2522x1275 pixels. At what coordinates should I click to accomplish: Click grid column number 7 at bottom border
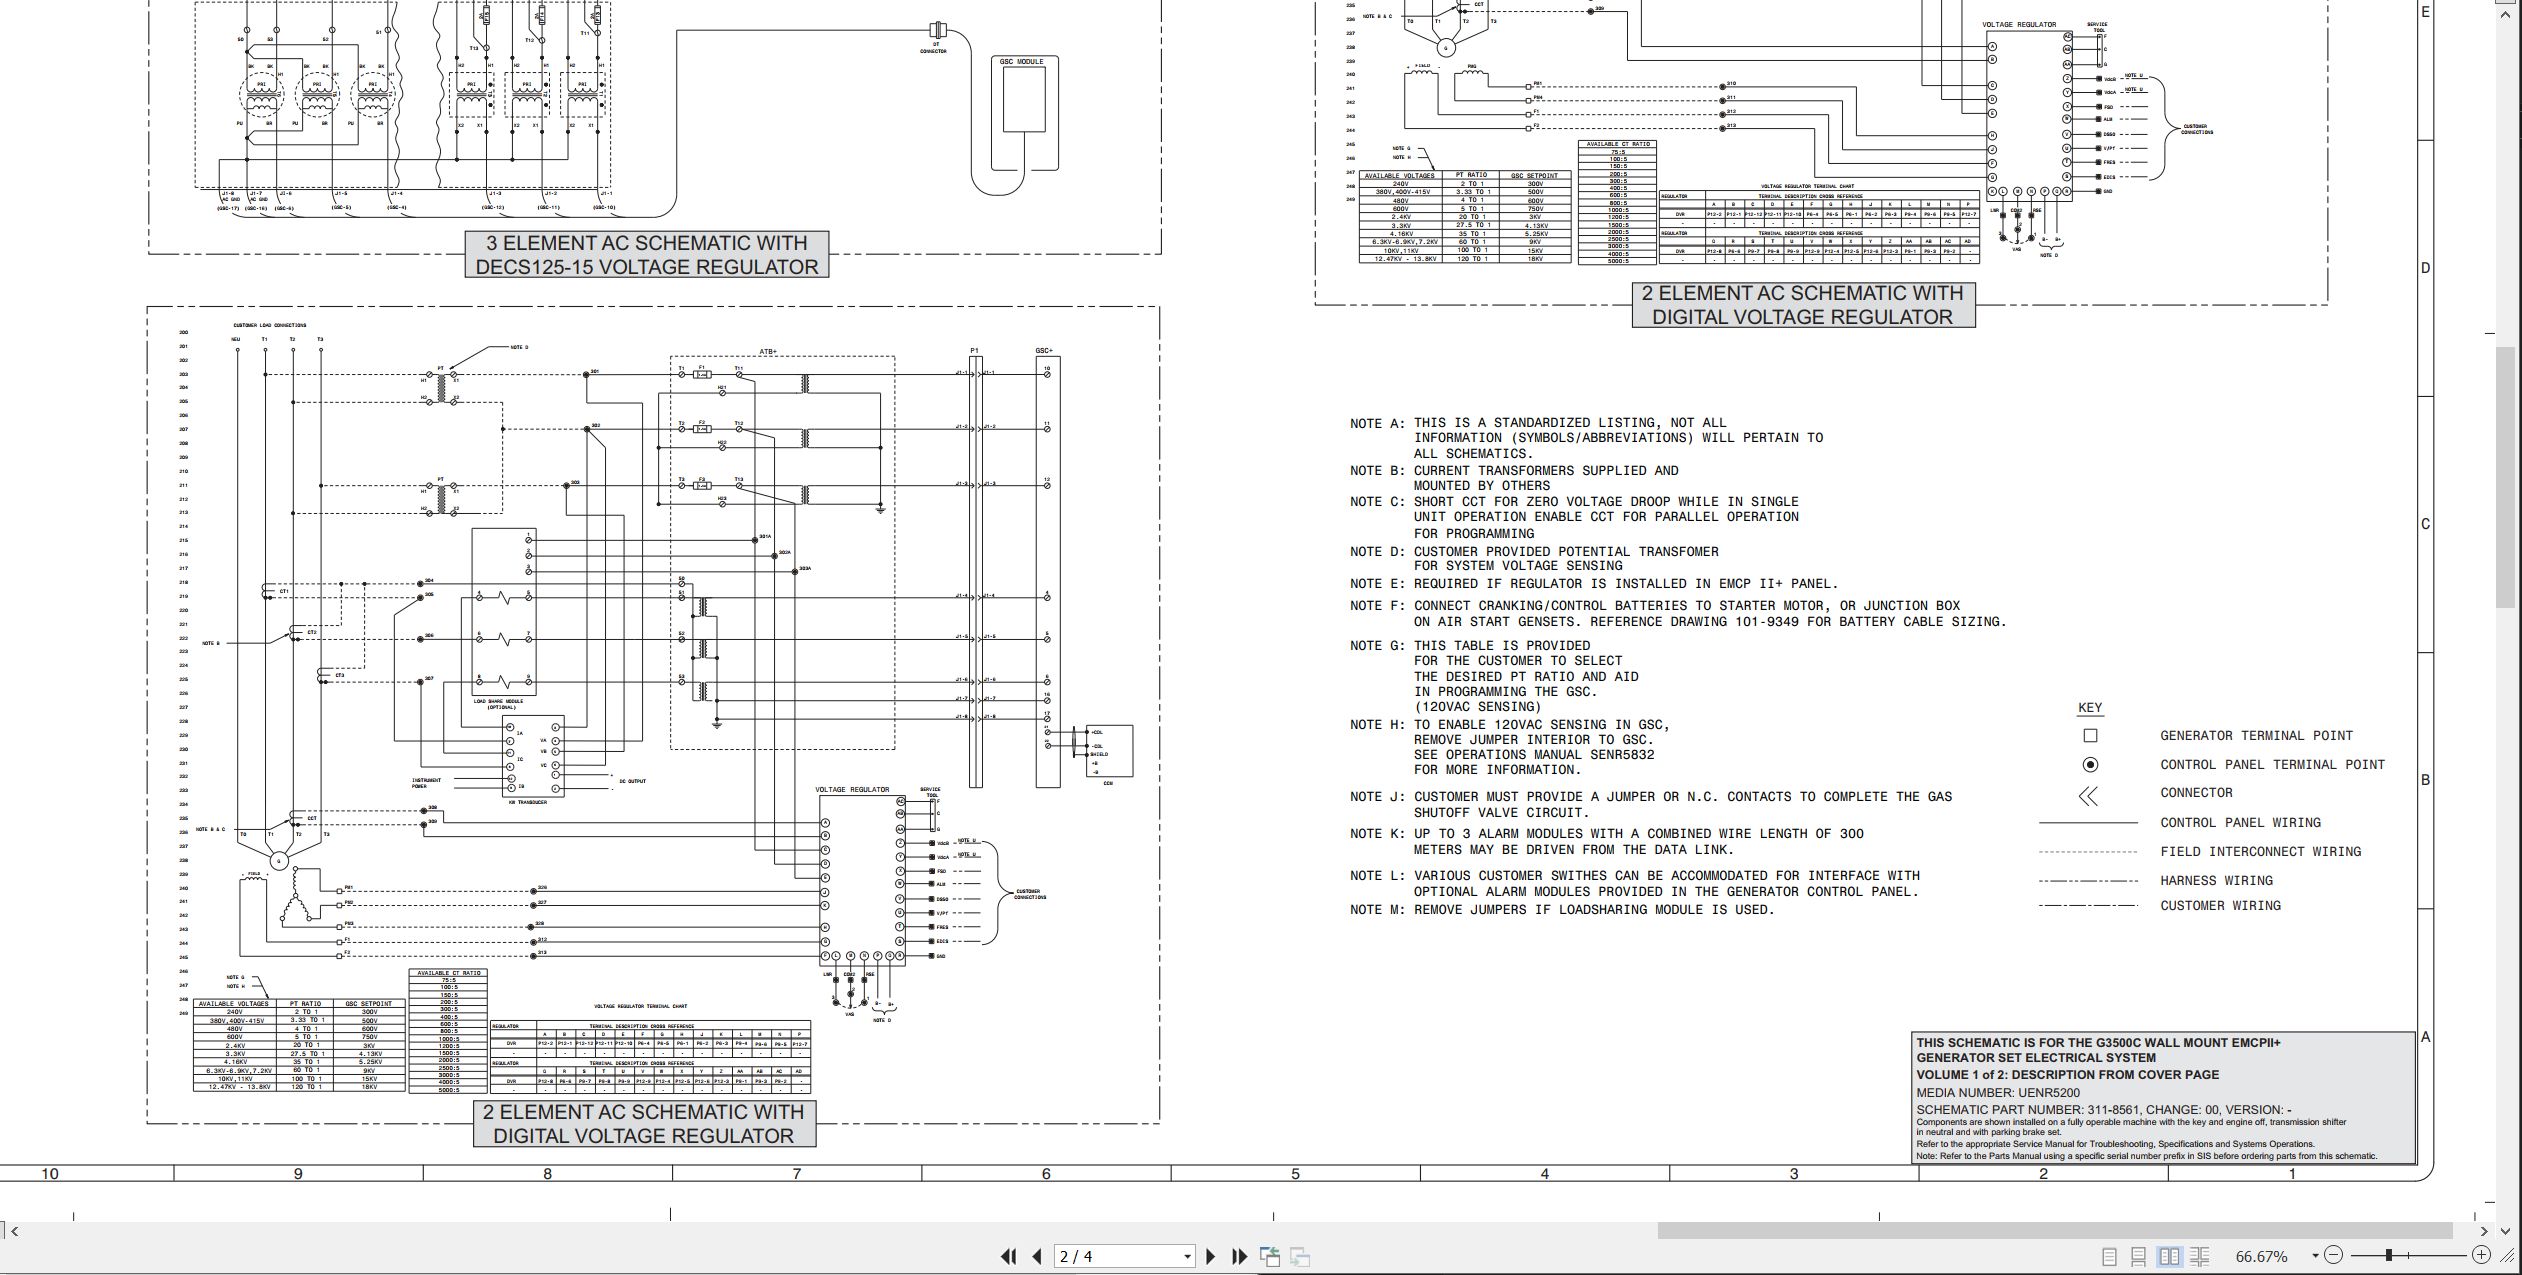coord(797,1175)
